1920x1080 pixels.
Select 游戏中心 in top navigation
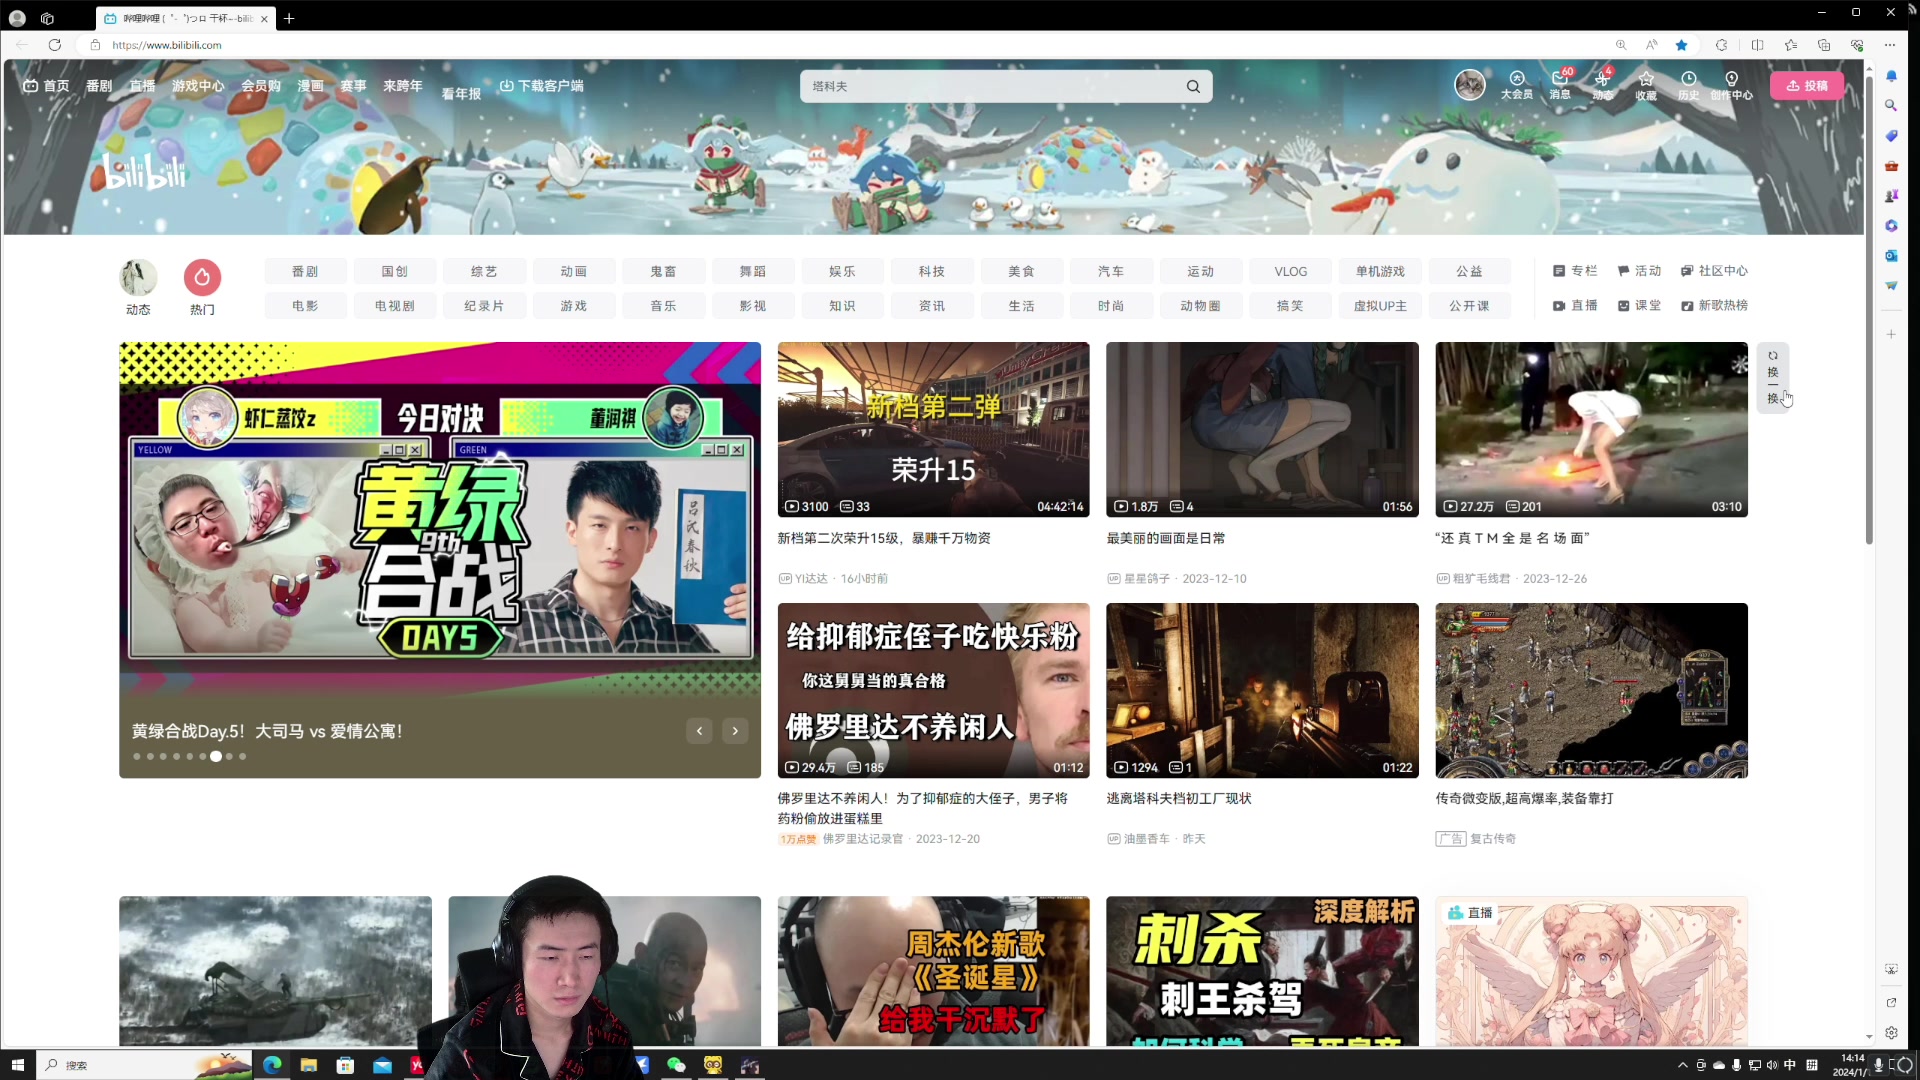198,86
